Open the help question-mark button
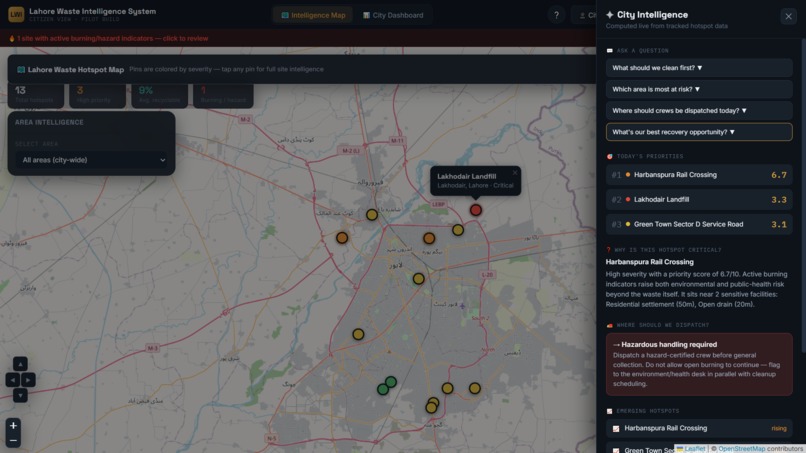The image size is (806, 453). (556, 15)
